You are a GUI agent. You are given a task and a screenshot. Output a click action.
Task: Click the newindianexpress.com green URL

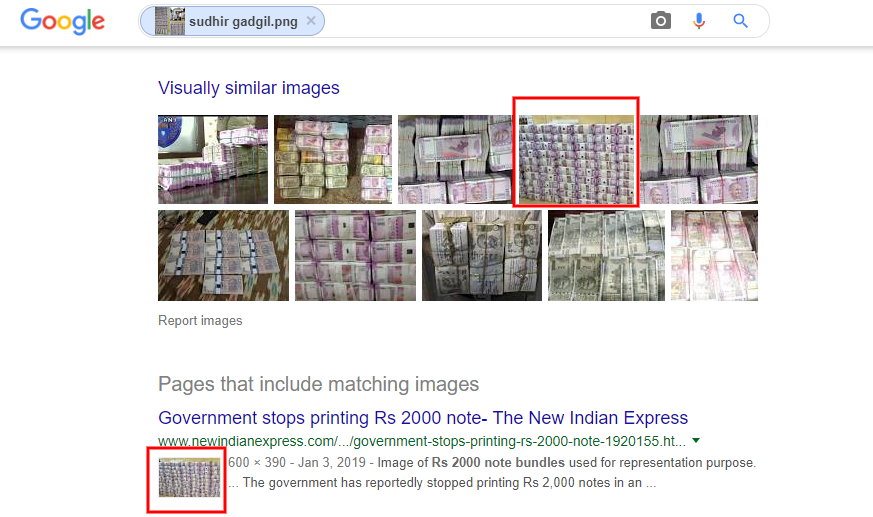coord(421,441)
